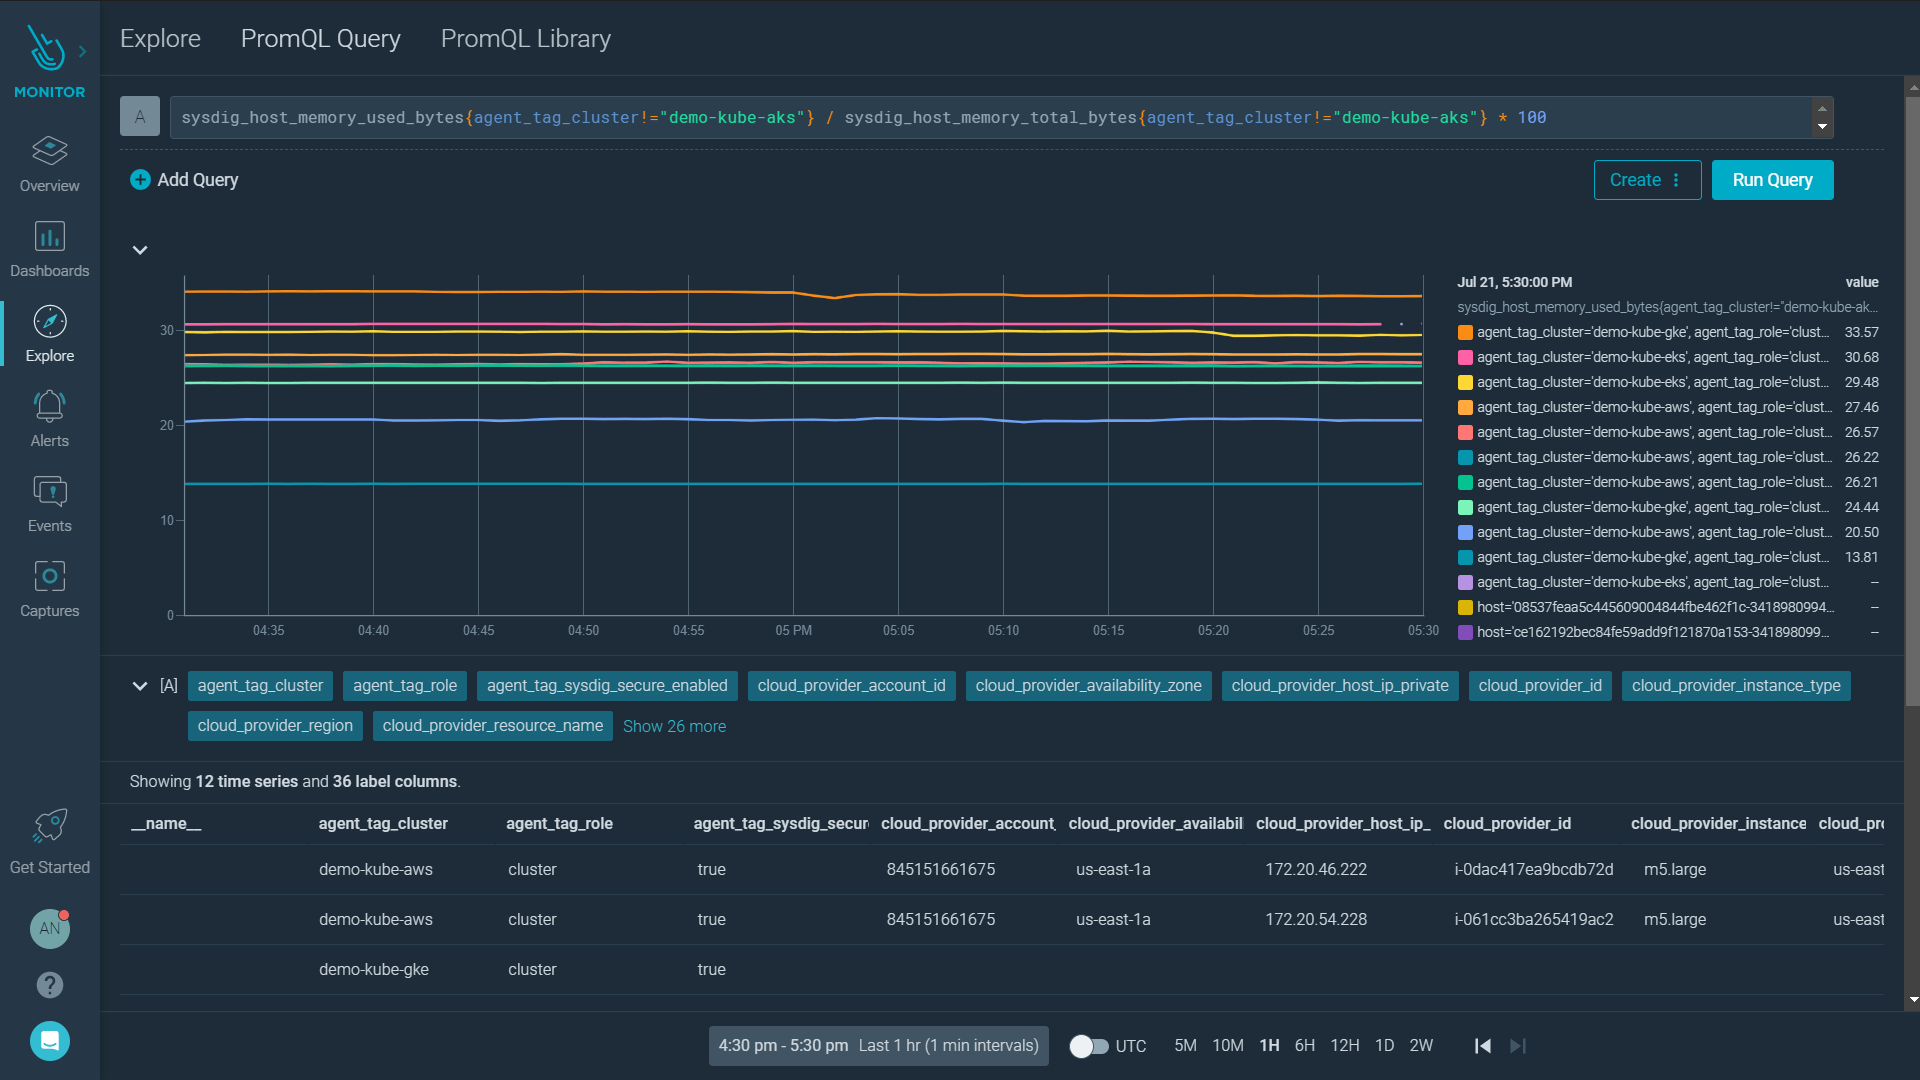This screenshot has width=1920, height=1080.
Task: Sort by the __name__ column header
Action: [166, 824]
